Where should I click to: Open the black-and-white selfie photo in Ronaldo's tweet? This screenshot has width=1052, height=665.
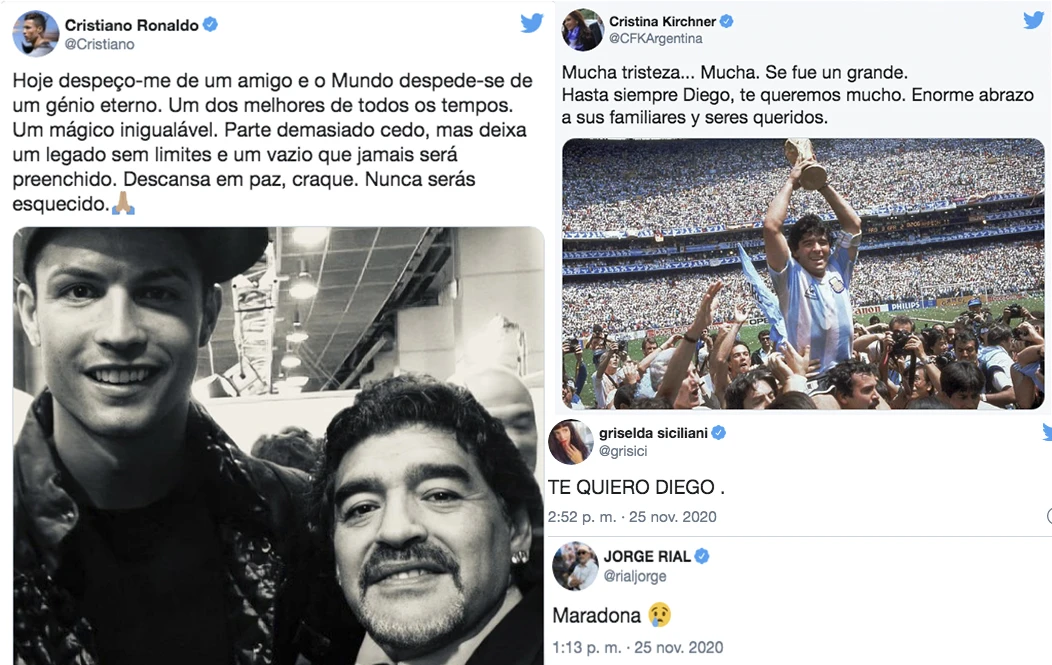pyautogui.click(x=278, y=446)
